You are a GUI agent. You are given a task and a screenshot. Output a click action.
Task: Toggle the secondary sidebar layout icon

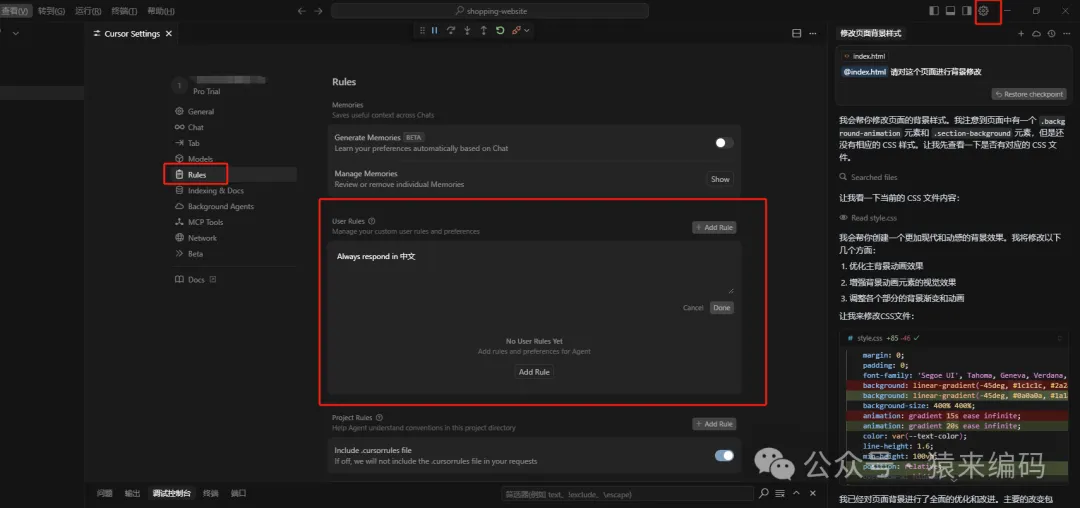coord(967,11)
